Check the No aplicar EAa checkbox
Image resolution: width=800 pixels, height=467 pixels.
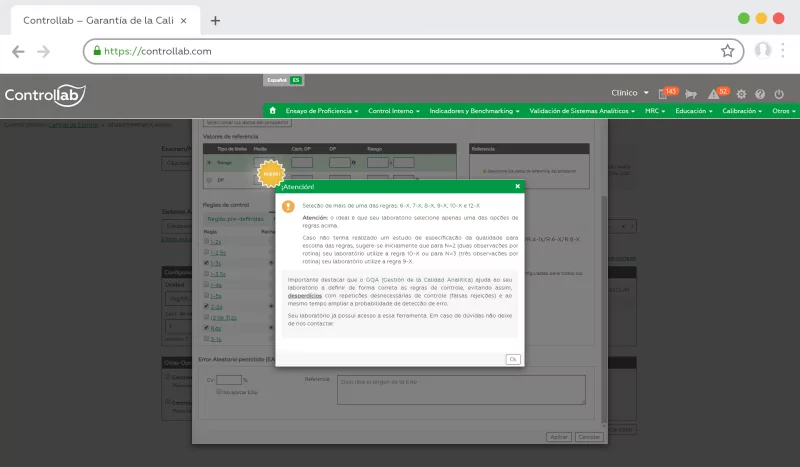coord(220,391)
